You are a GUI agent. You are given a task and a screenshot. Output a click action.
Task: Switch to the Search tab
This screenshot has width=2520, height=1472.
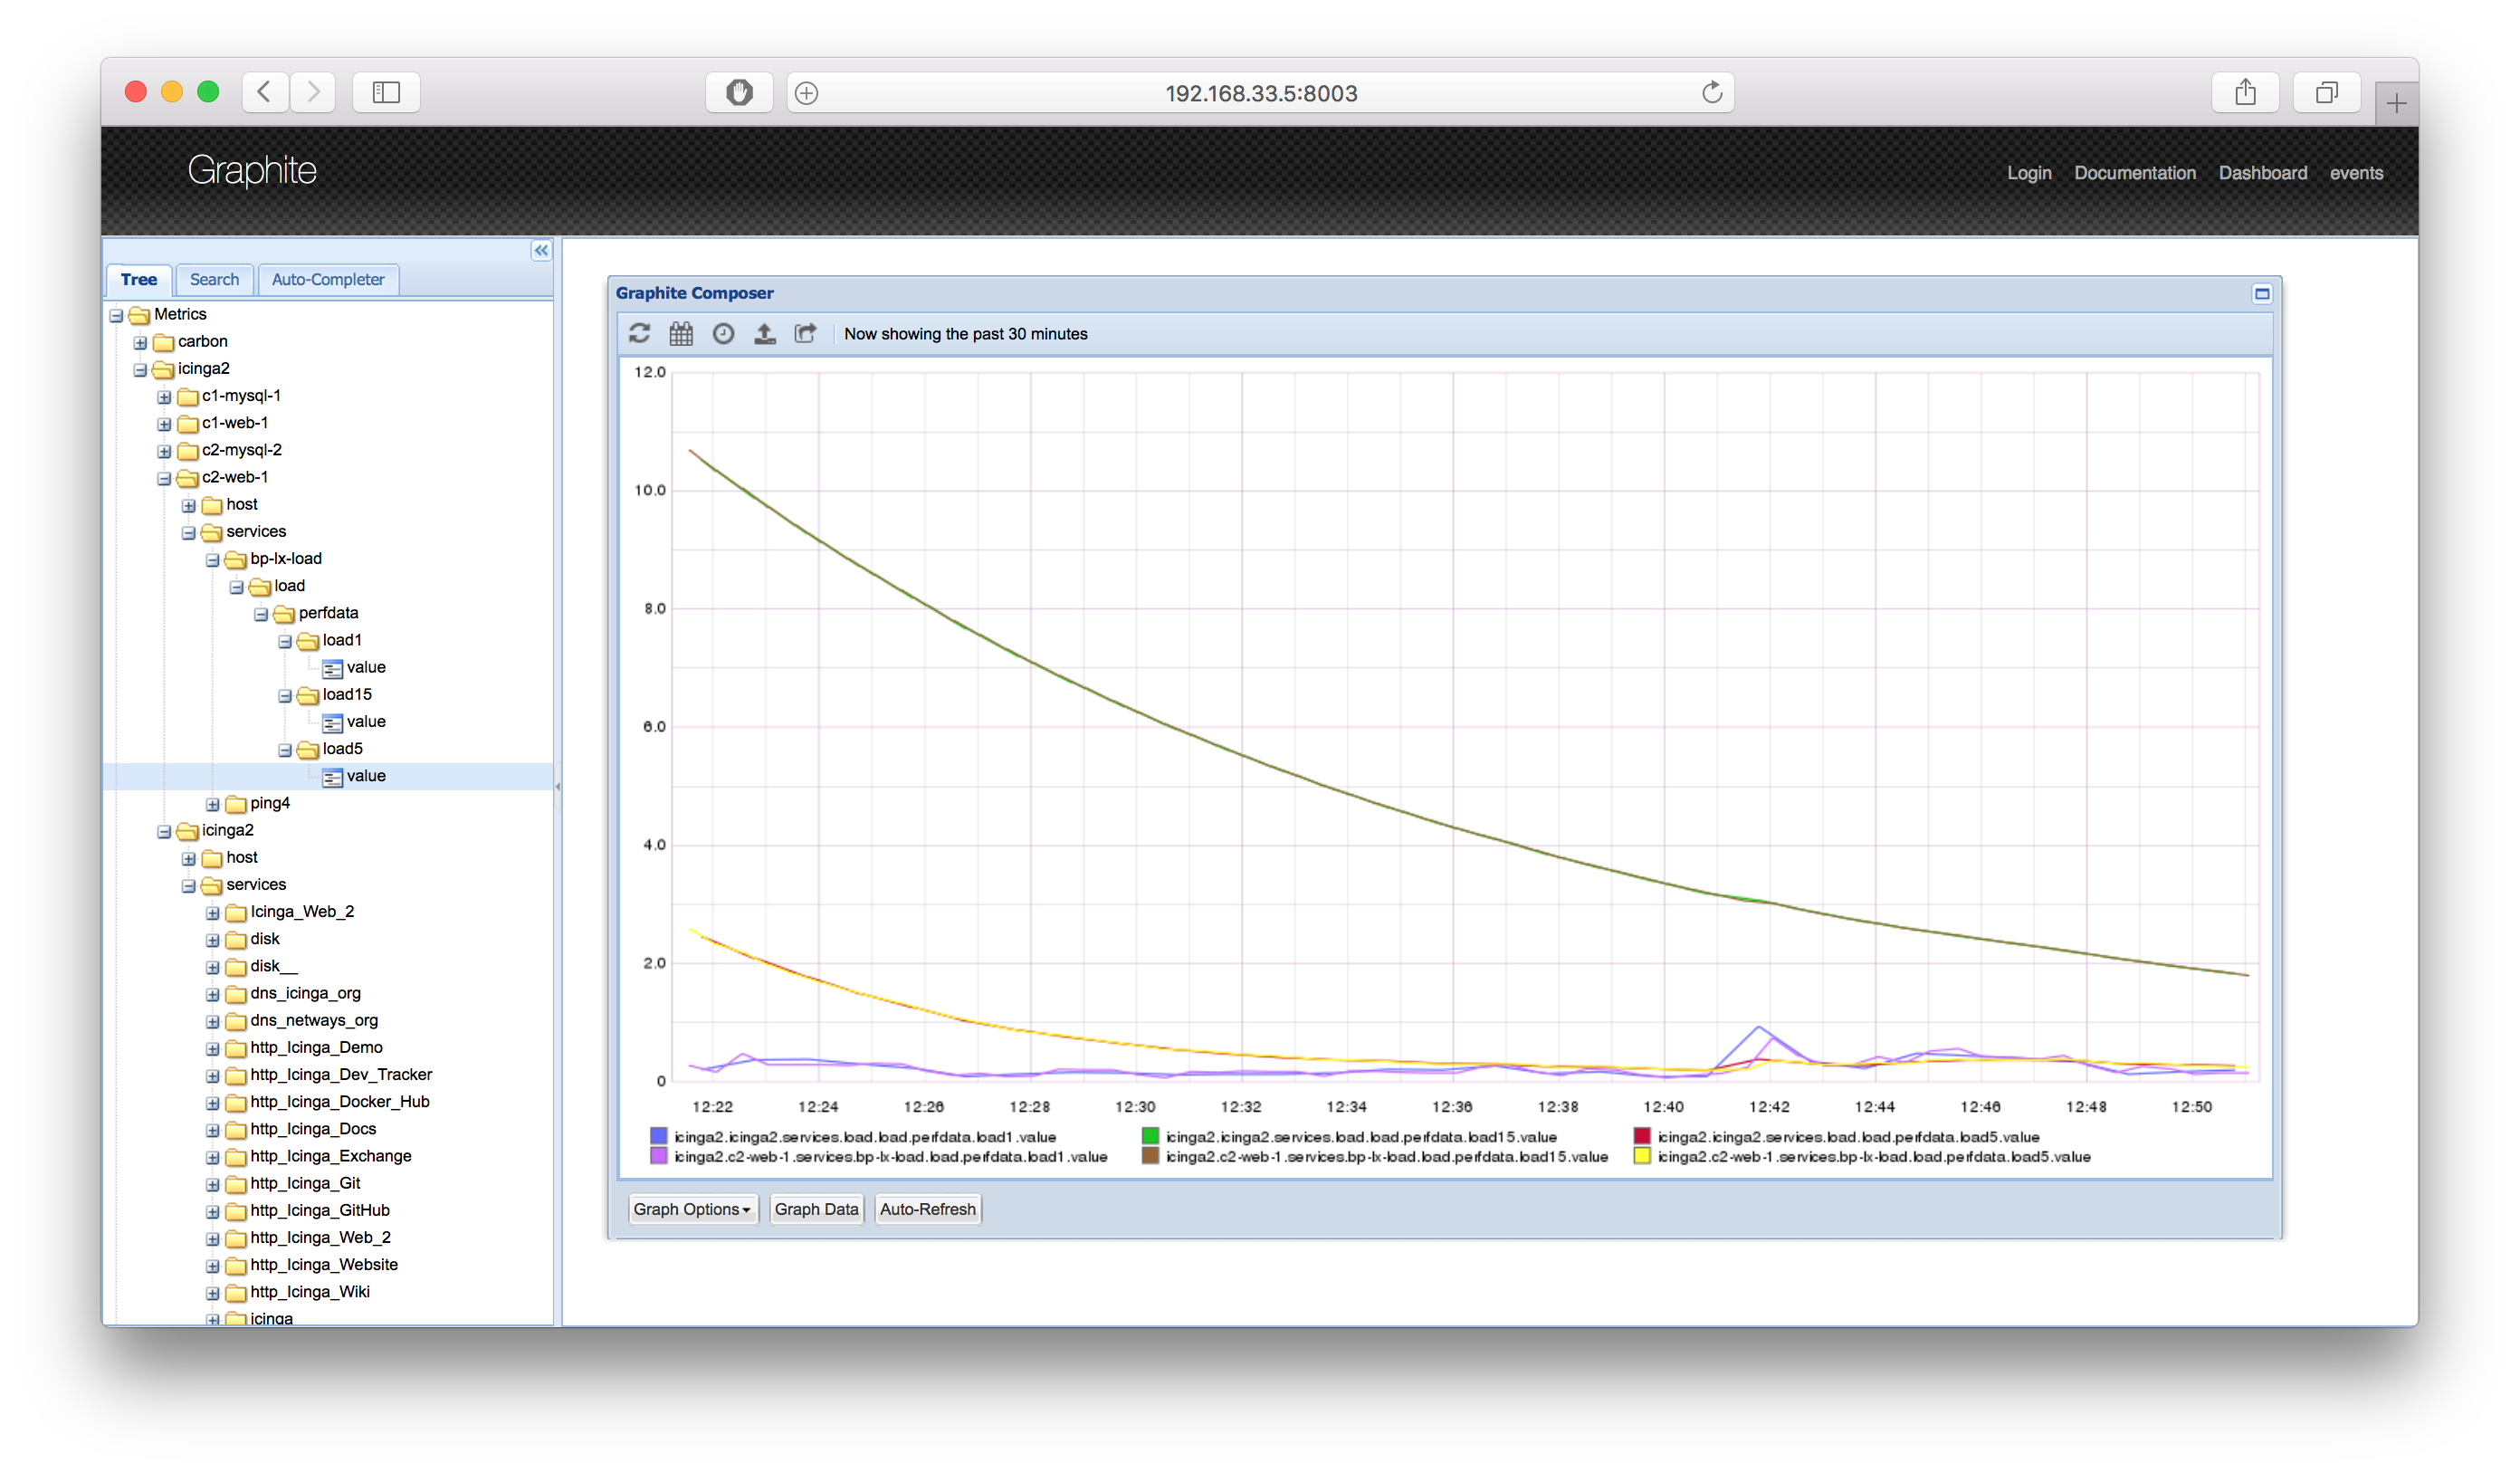pos(214,280)
